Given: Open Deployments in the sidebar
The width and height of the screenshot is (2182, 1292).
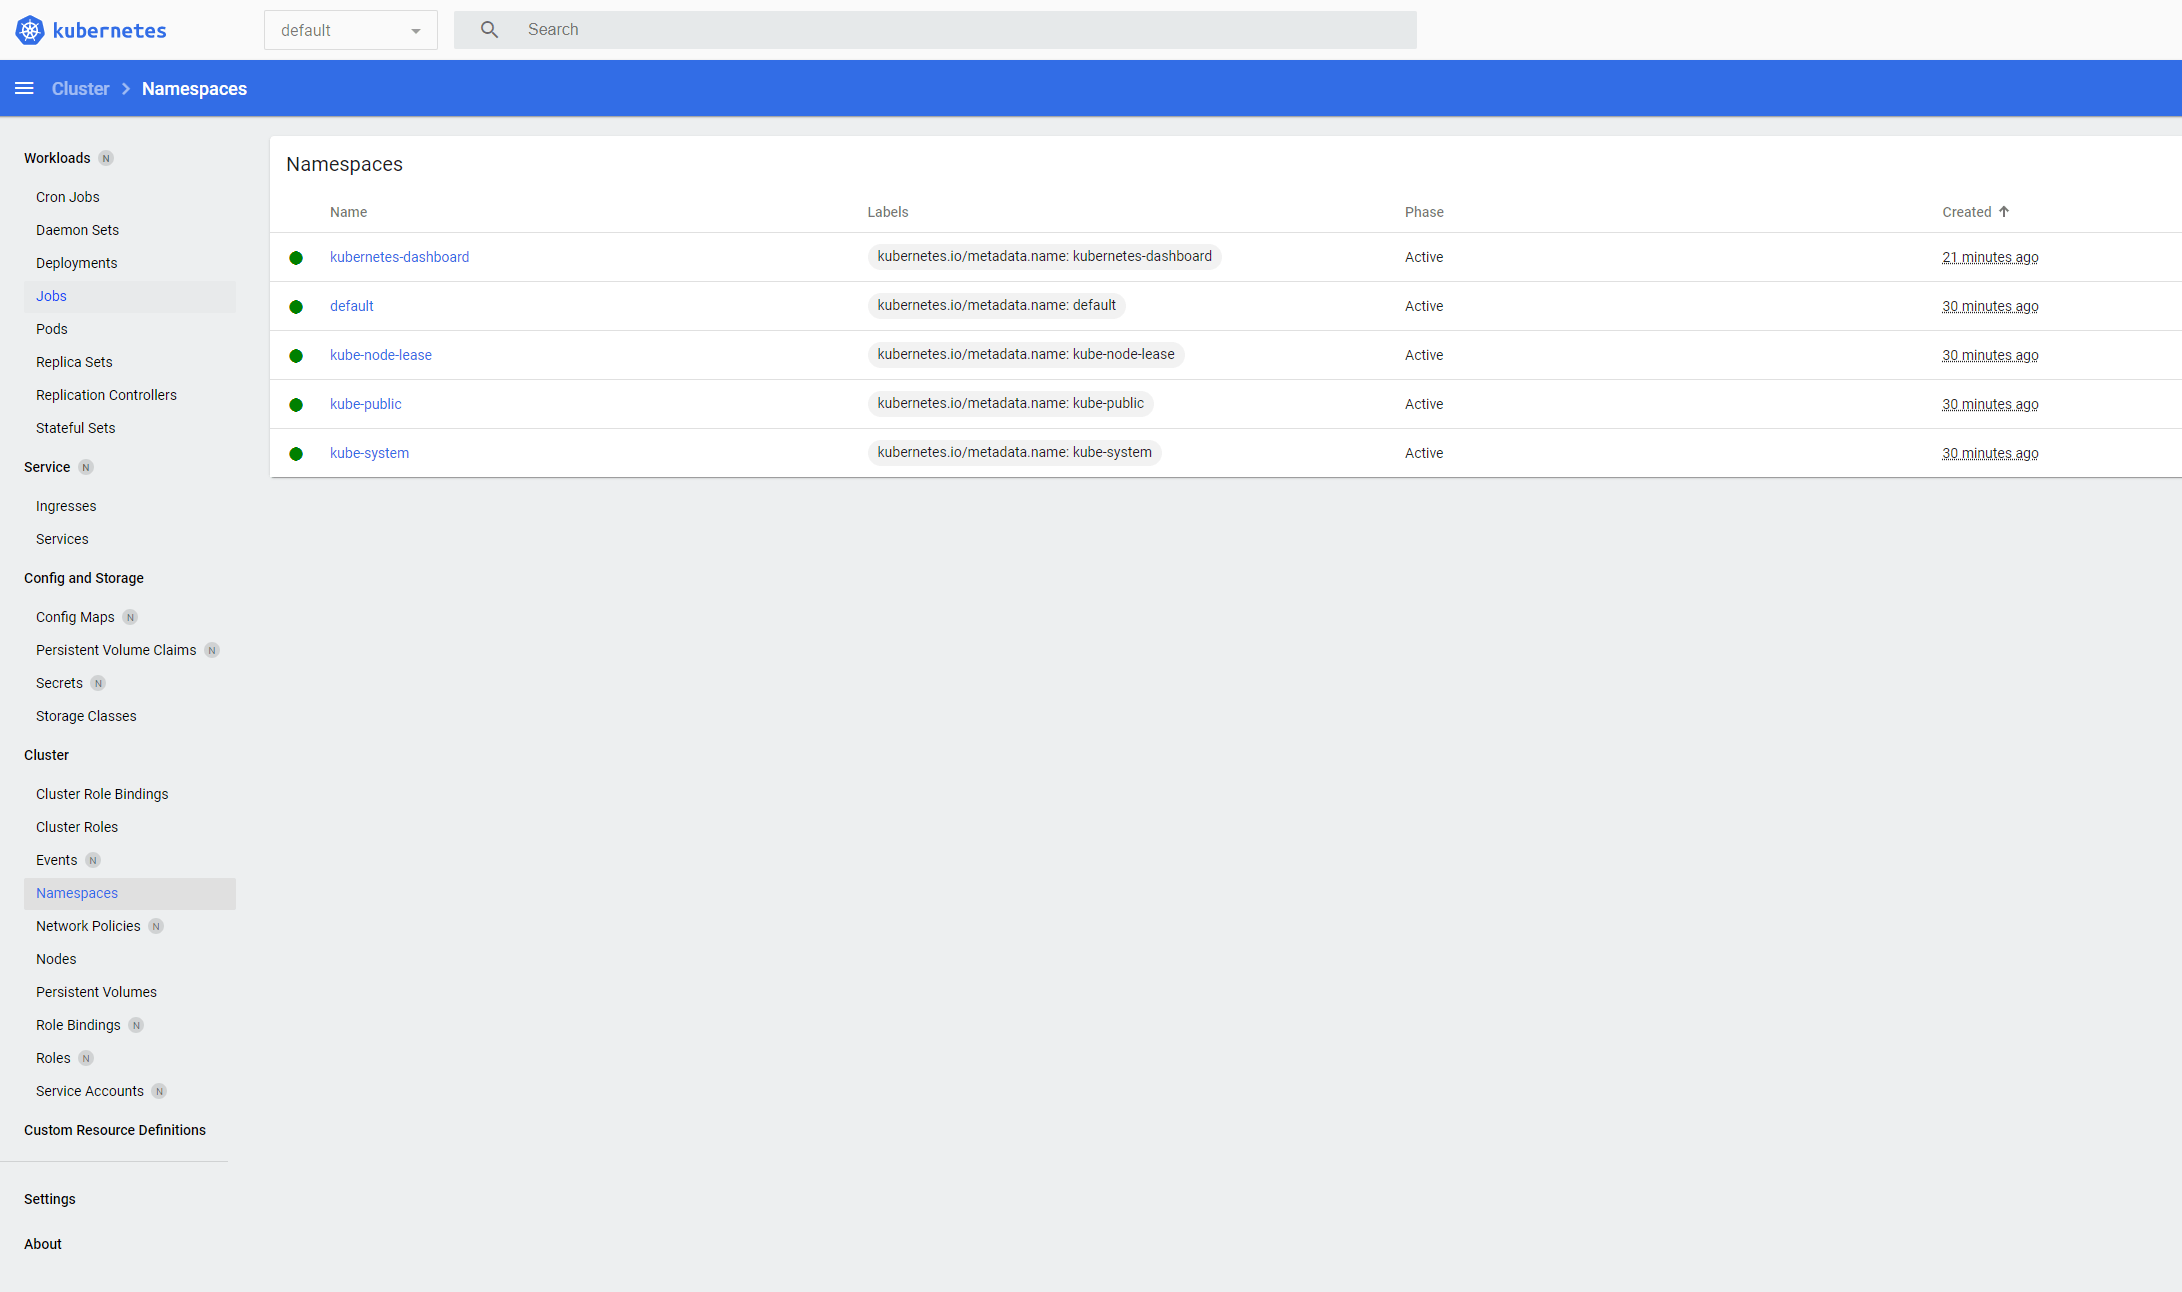Looking at the screenshot, I should (x=76, y=263).
